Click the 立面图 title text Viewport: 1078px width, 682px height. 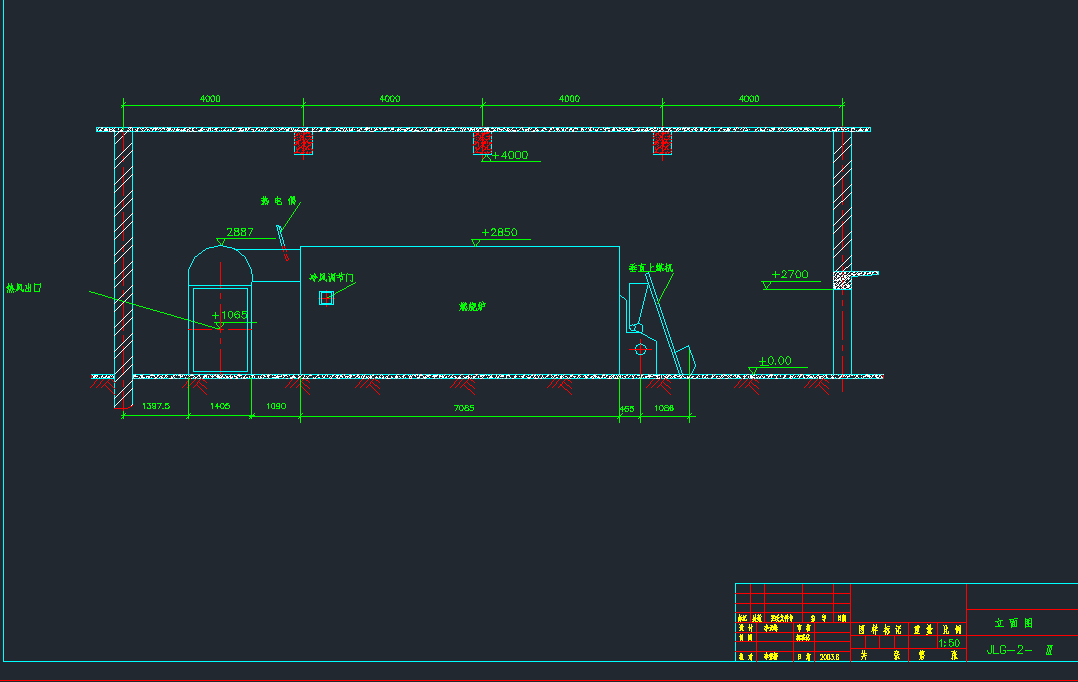[x=1014, y=623]
